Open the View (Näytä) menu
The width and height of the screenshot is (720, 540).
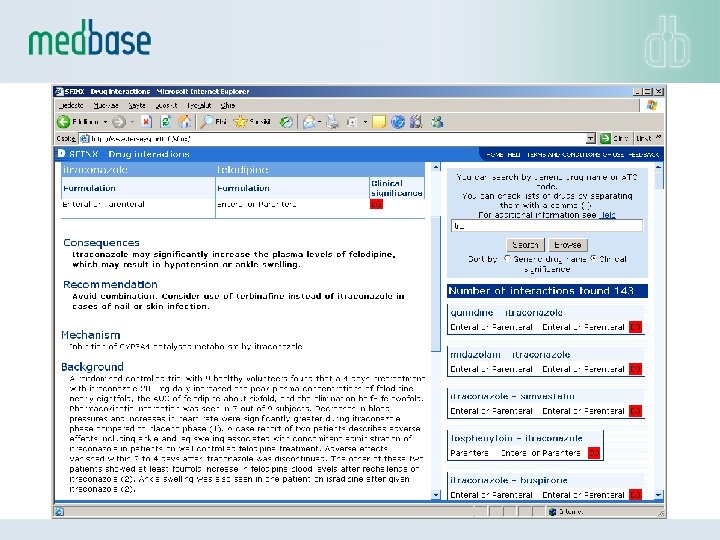pyautogui.click(x=137, y=106)
